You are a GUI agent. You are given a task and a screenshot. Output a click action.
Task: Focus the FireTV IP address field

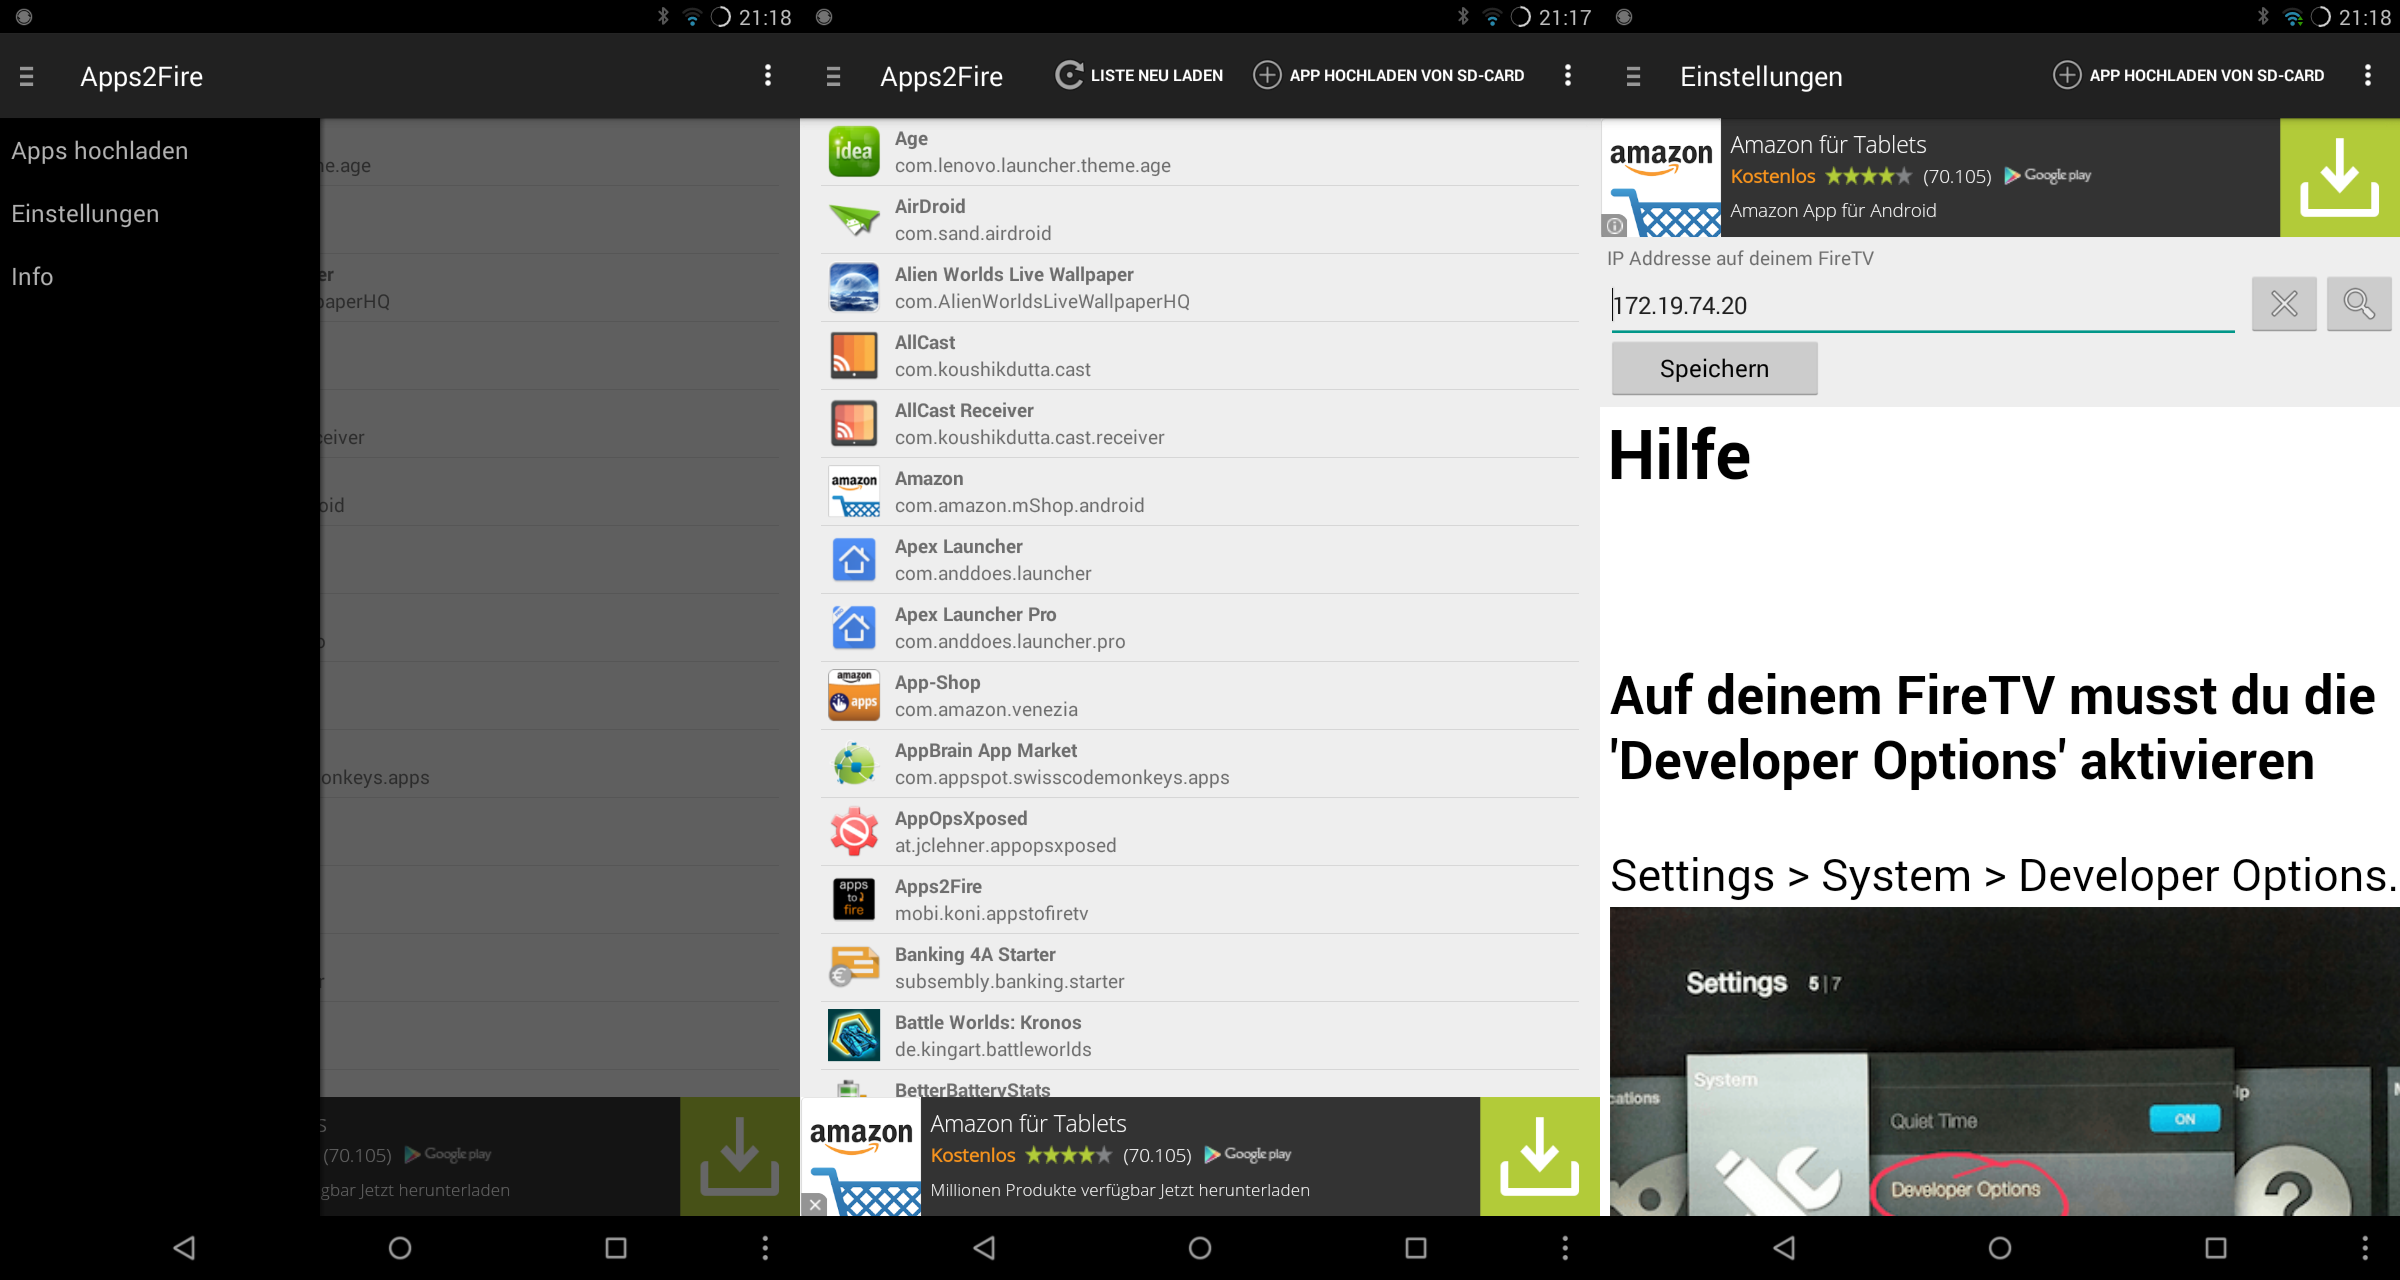(x=1922, y=306)
